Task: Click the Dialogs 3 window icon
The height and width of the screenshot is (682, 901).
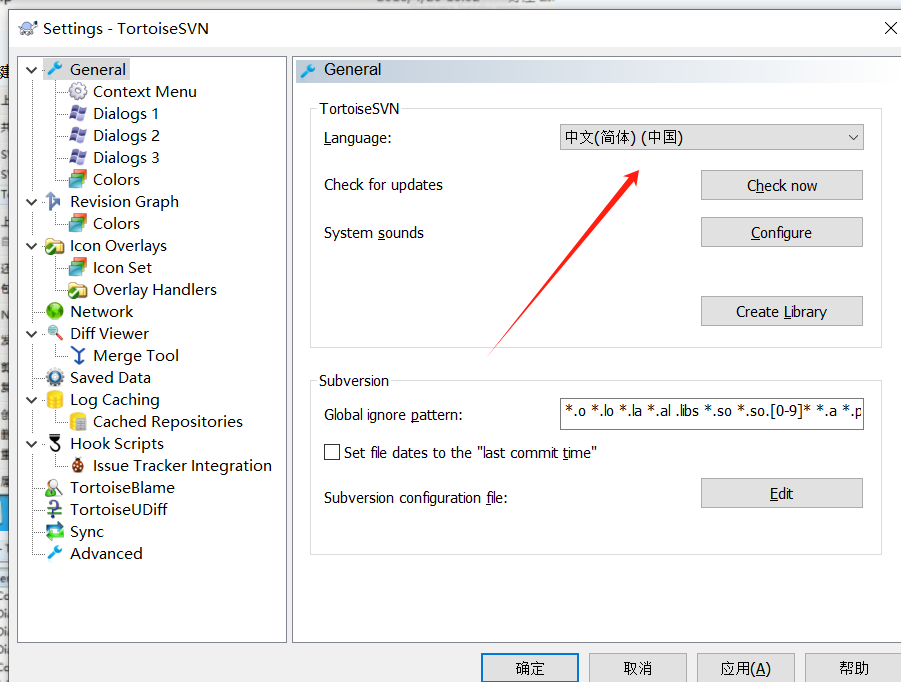Action: (x=78, y=157)
